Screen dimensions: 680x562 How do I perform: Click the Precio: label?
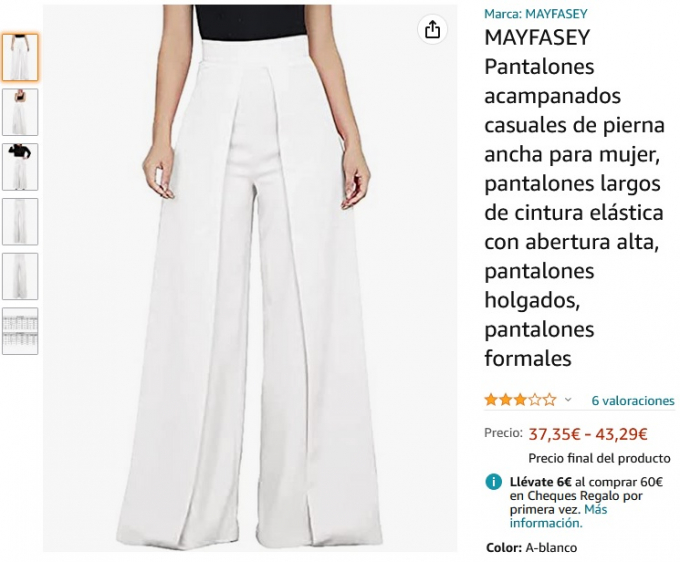(503, 433)
